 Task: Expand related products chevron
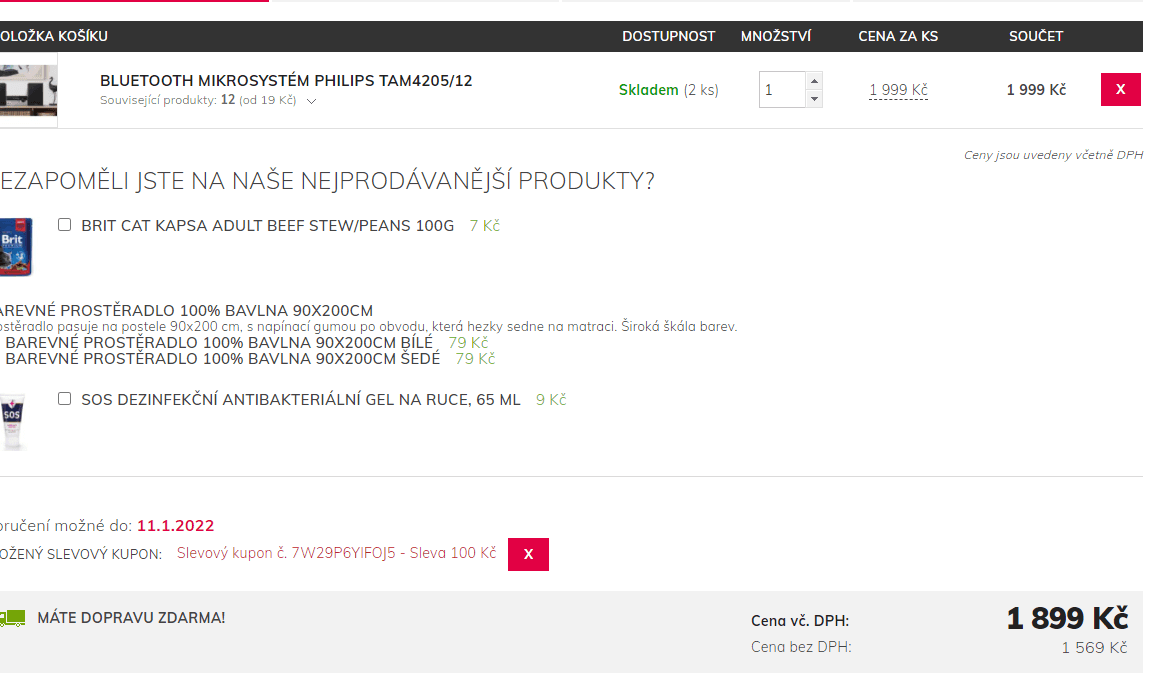coord(311,102)
